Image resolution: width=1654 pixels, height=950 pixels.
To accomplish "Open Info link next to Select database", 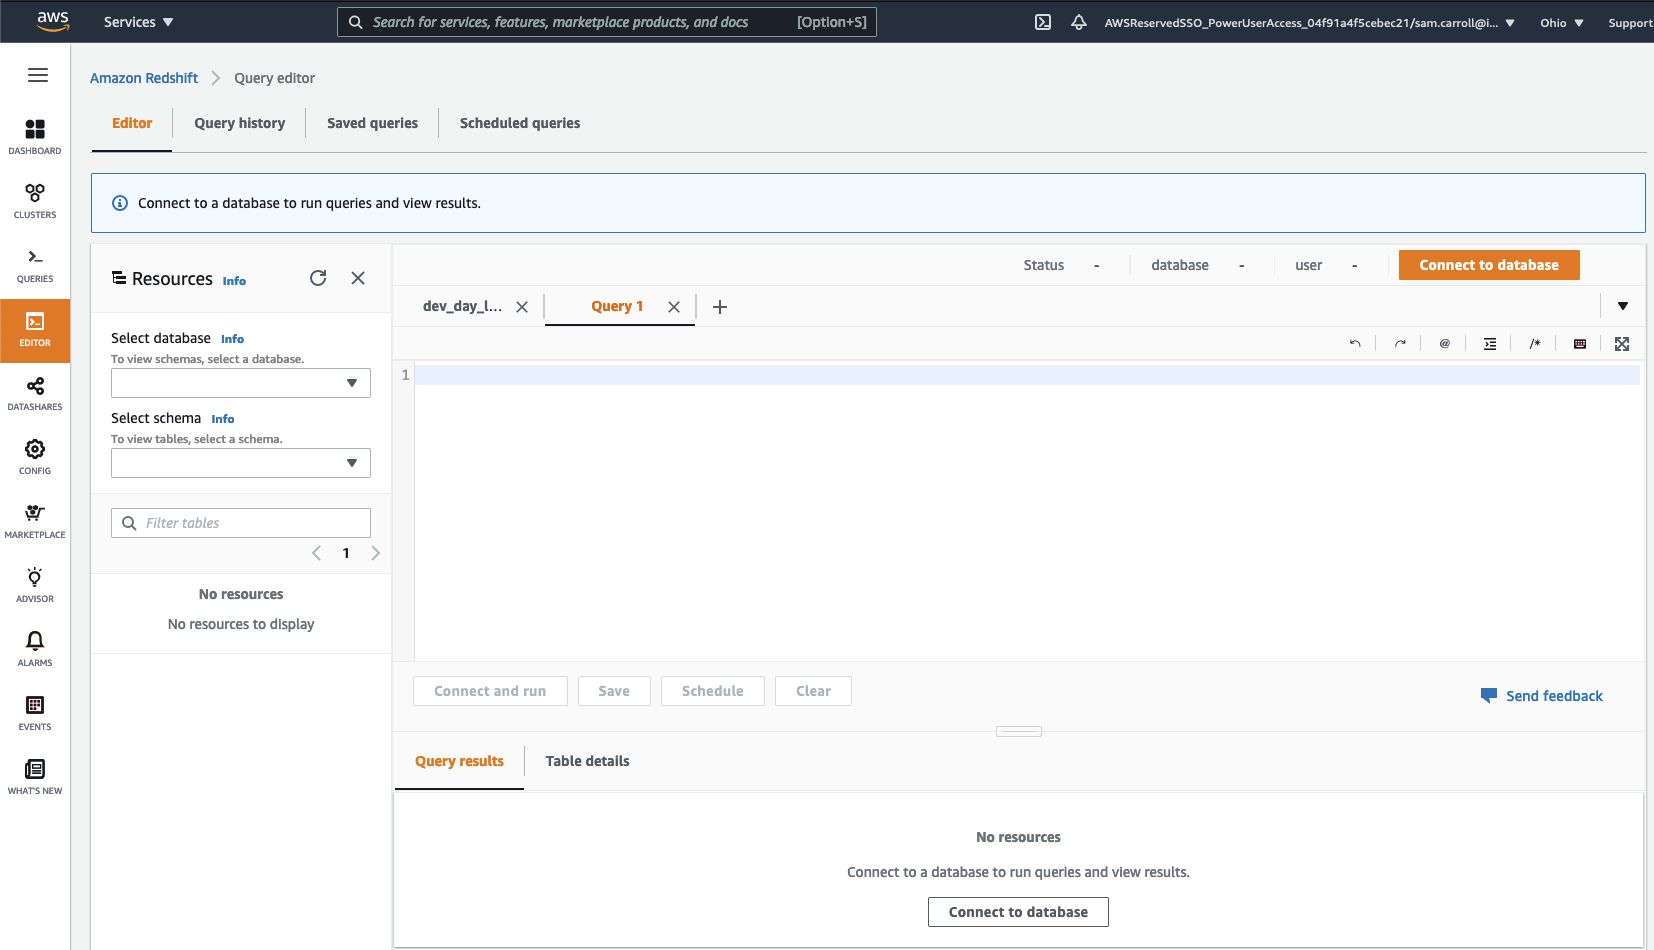I will coord(232,339).
